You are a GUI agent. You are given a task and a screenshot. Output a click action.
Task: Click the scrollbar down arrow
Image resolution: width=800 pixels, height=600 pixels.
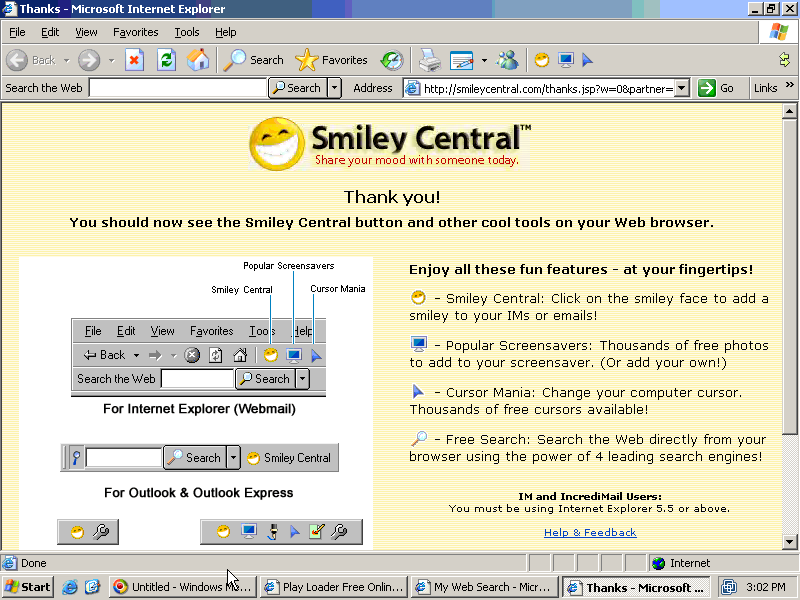point(789,542)
